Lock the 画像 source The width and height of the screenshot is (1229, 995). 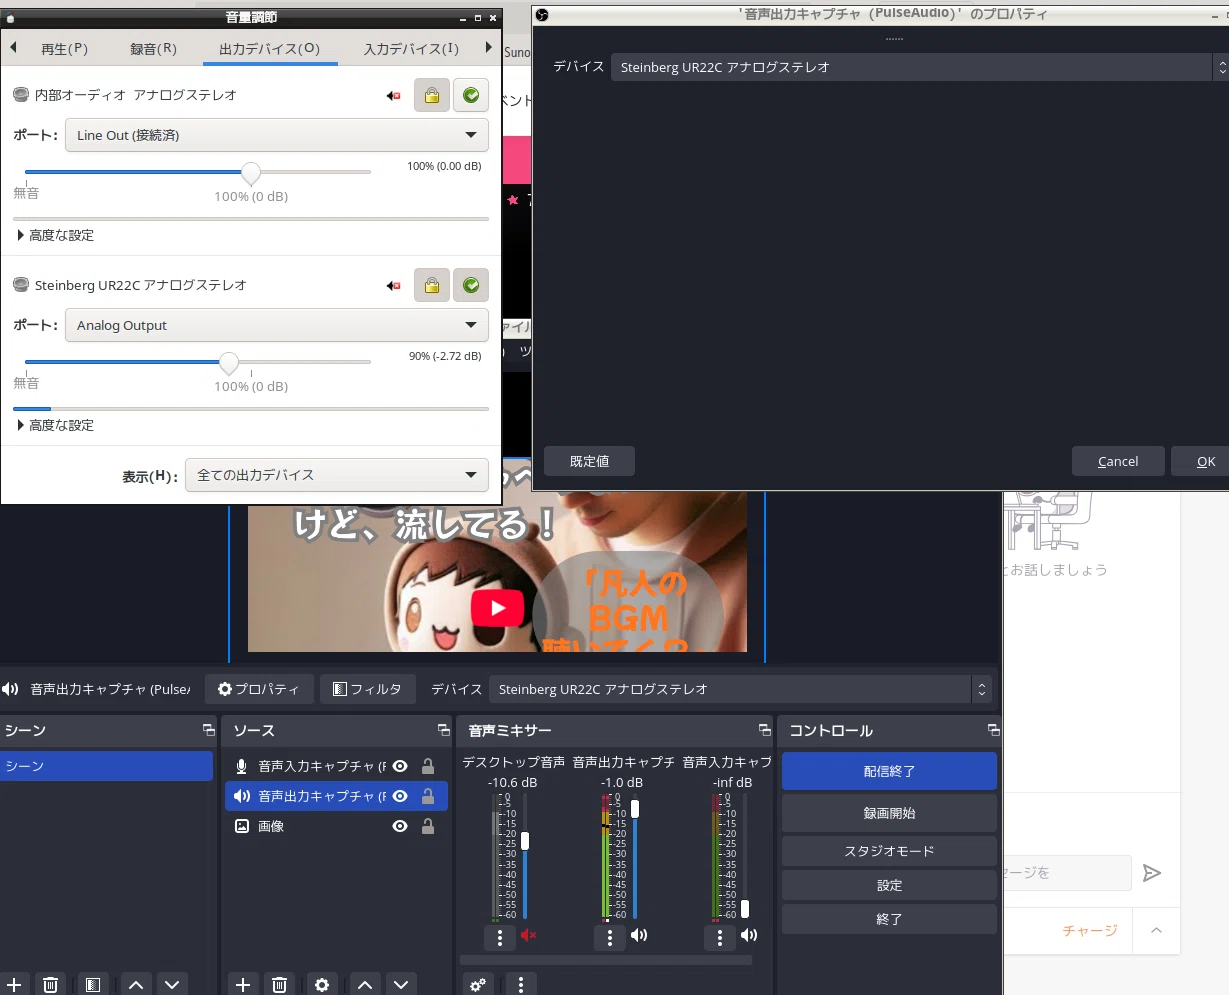(428, 826)
